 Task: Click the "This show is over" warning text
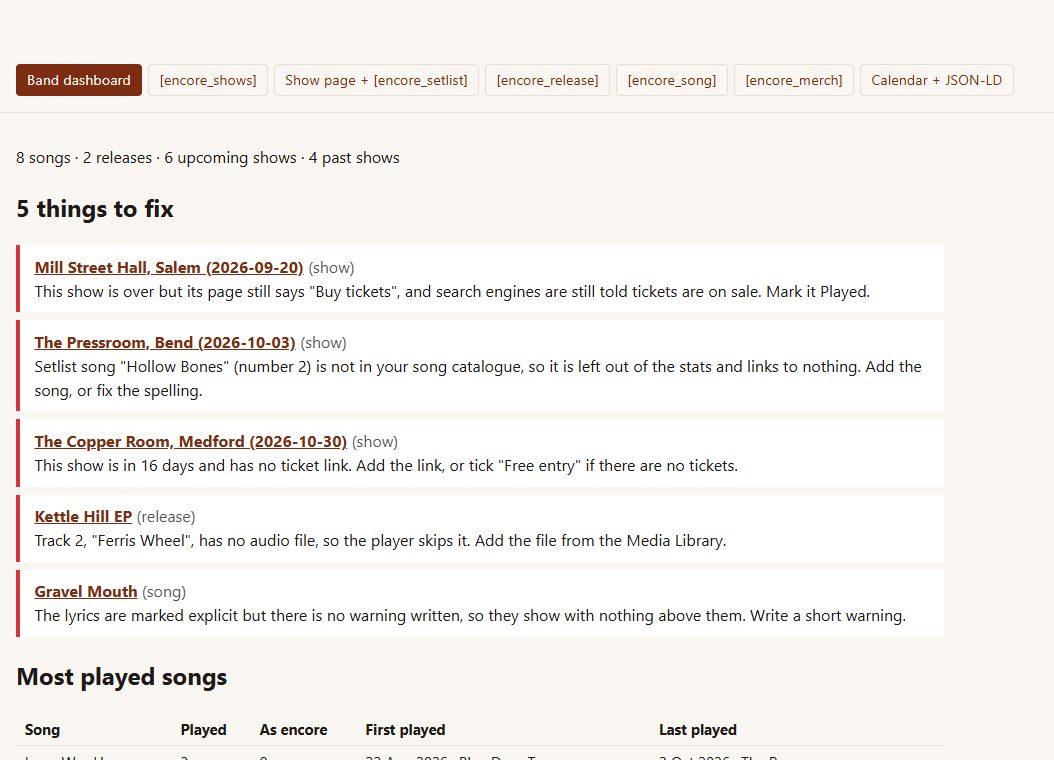click(x=452, y=292)
